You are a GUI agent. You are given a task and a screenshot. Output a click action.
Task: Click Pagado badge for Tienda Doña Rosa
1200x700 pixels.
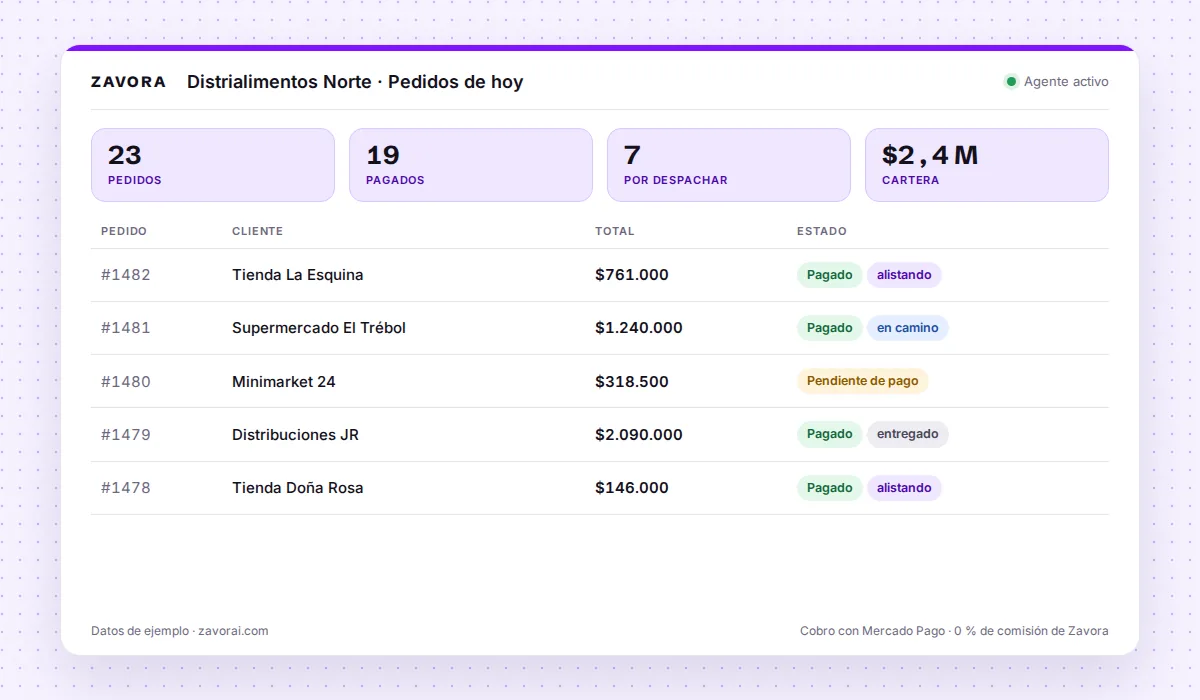830,488
